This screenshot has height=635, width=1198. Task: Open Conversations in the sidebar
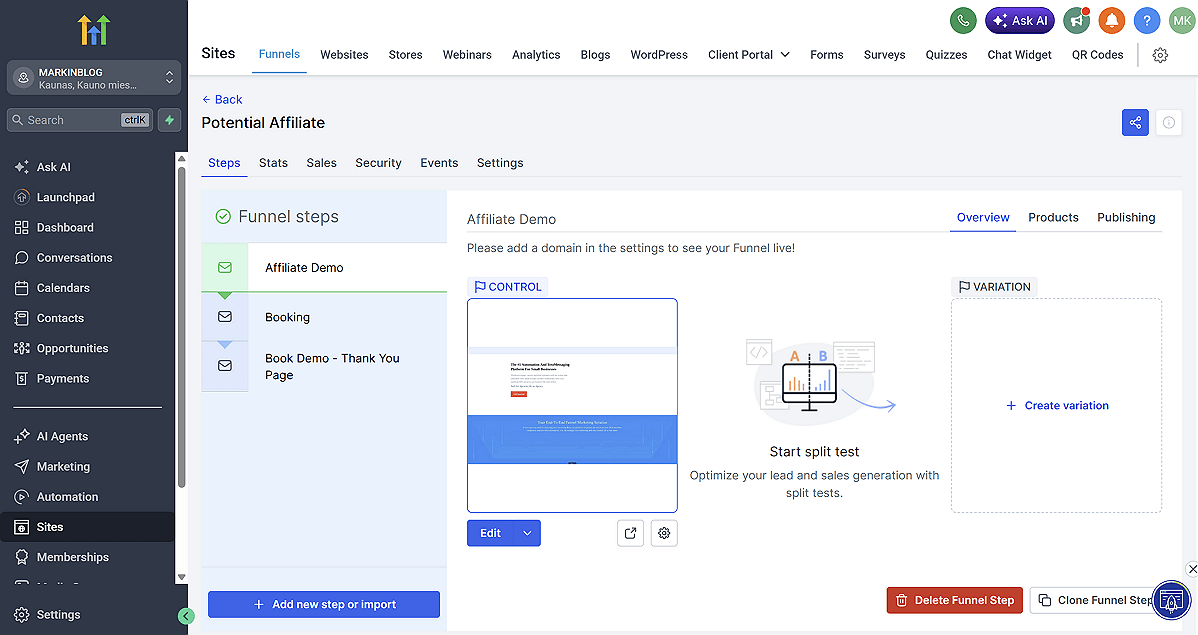click(74, 258)
